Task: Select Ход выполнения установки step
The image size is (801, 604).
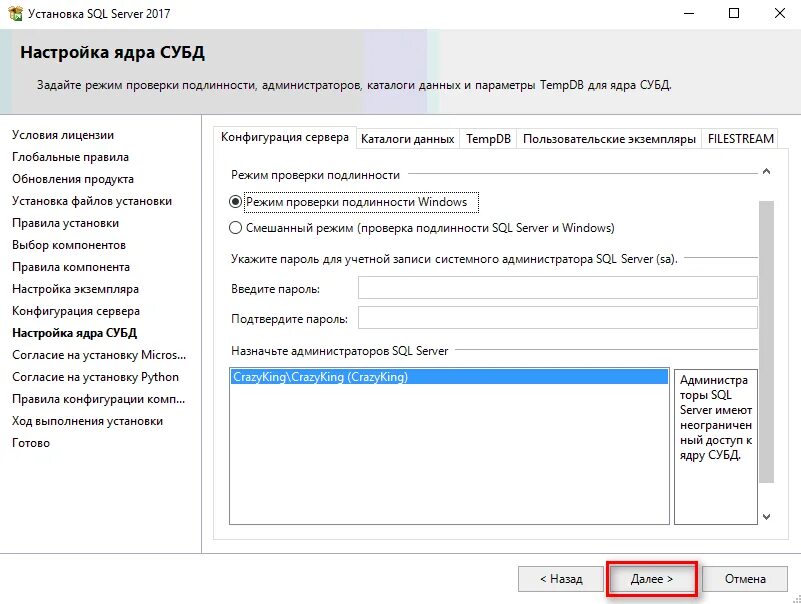Action: point(87,421)
